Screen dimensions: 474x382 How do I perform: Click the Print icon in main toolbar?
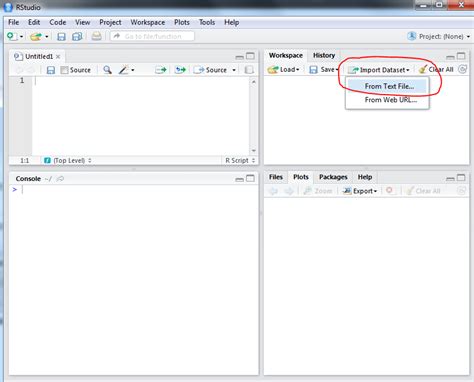click(x=97, y=36)
